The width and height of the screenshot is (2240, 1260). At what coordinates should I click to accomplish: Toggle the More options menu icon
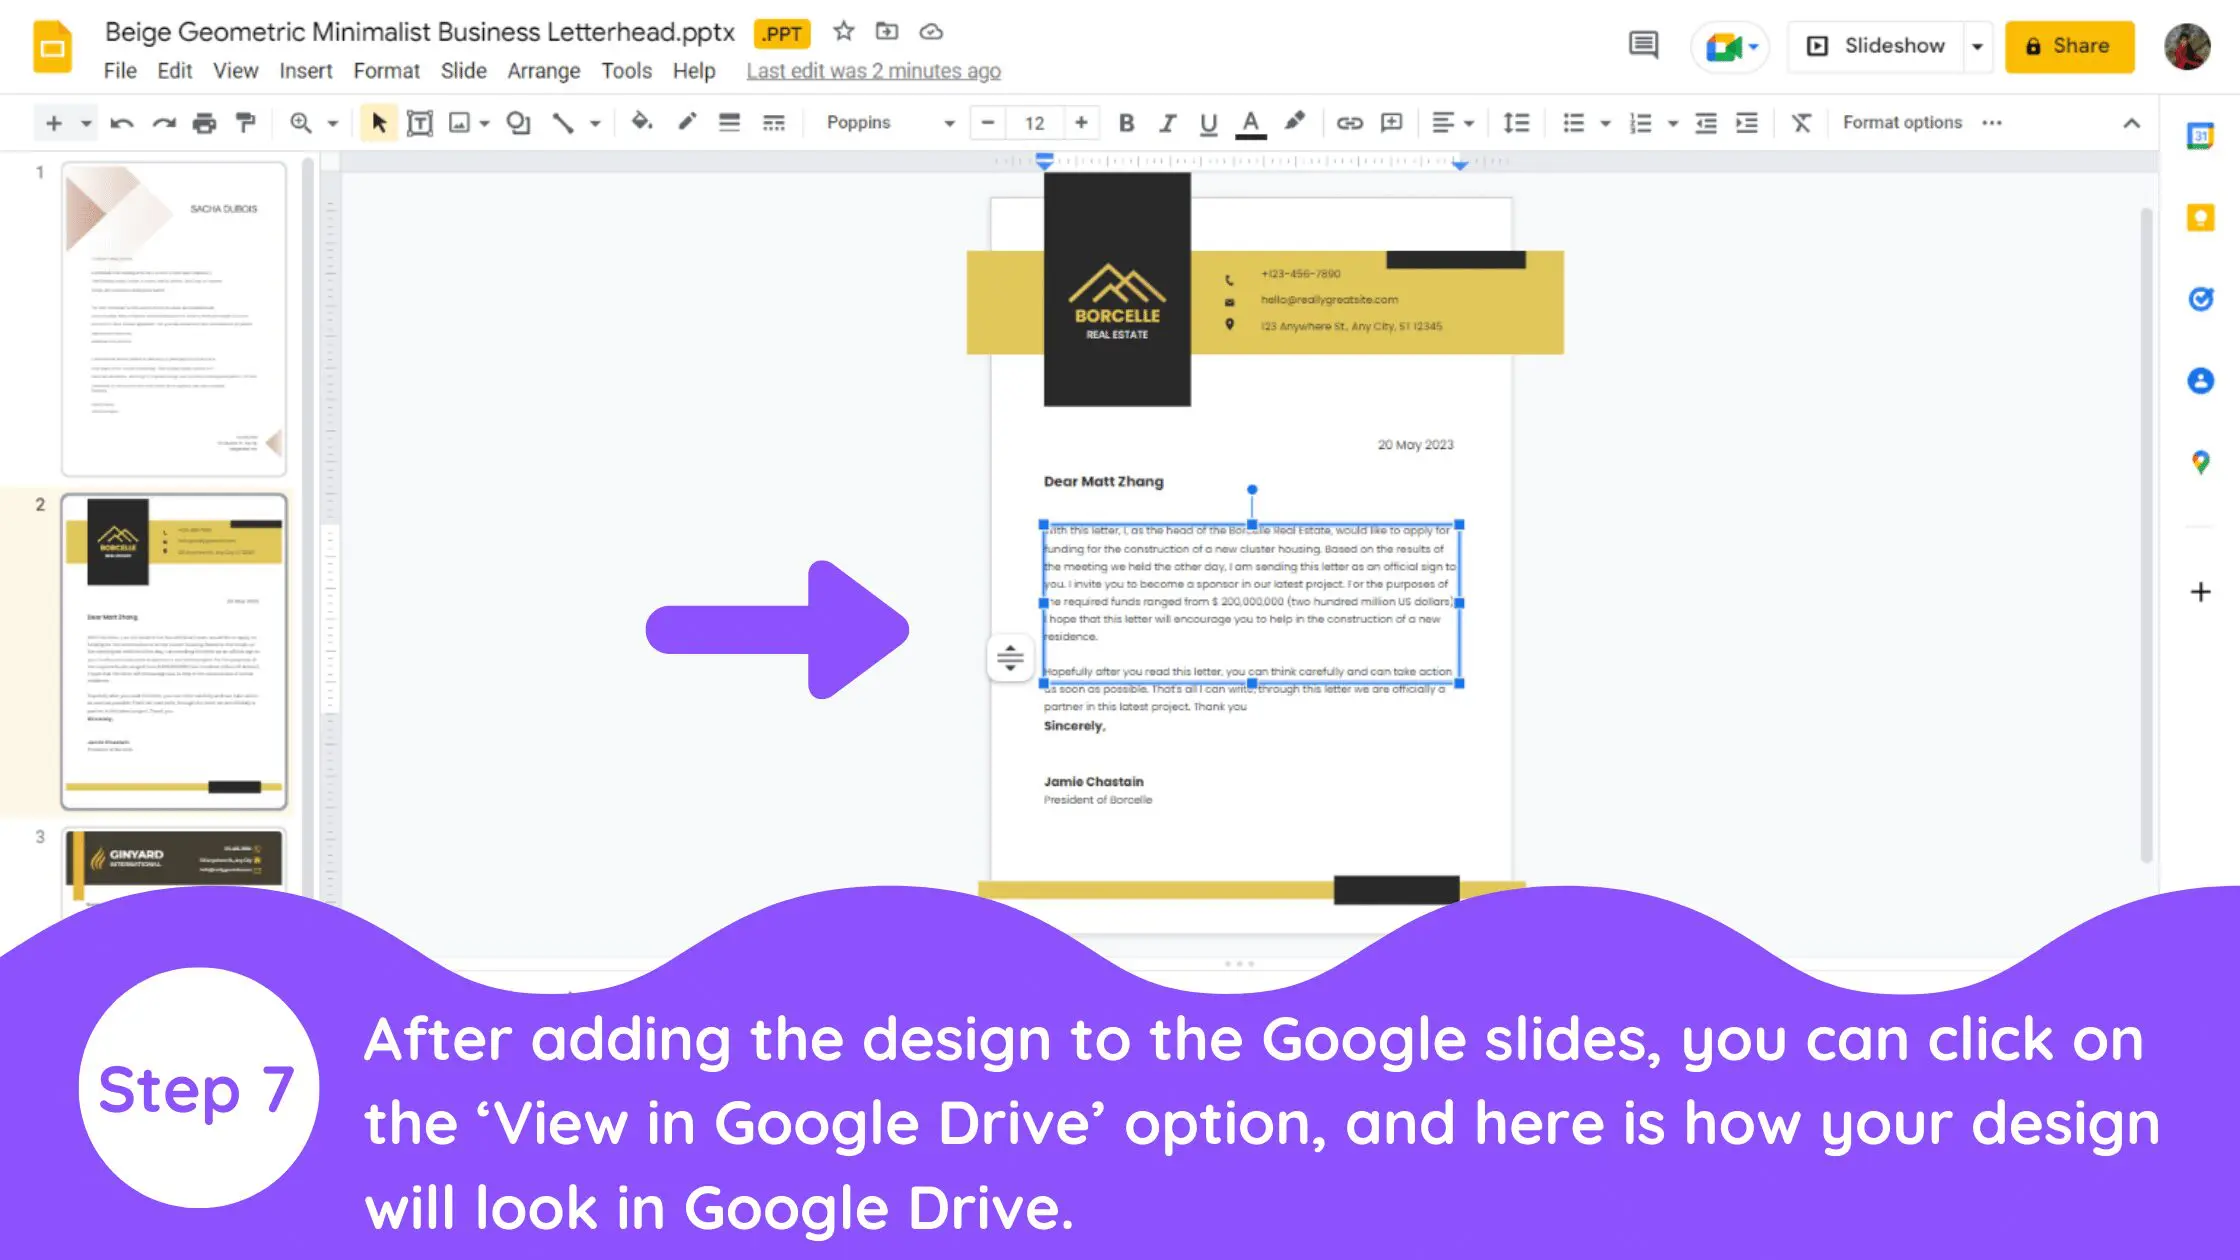pyautogui.click(x=1994, y=122)
